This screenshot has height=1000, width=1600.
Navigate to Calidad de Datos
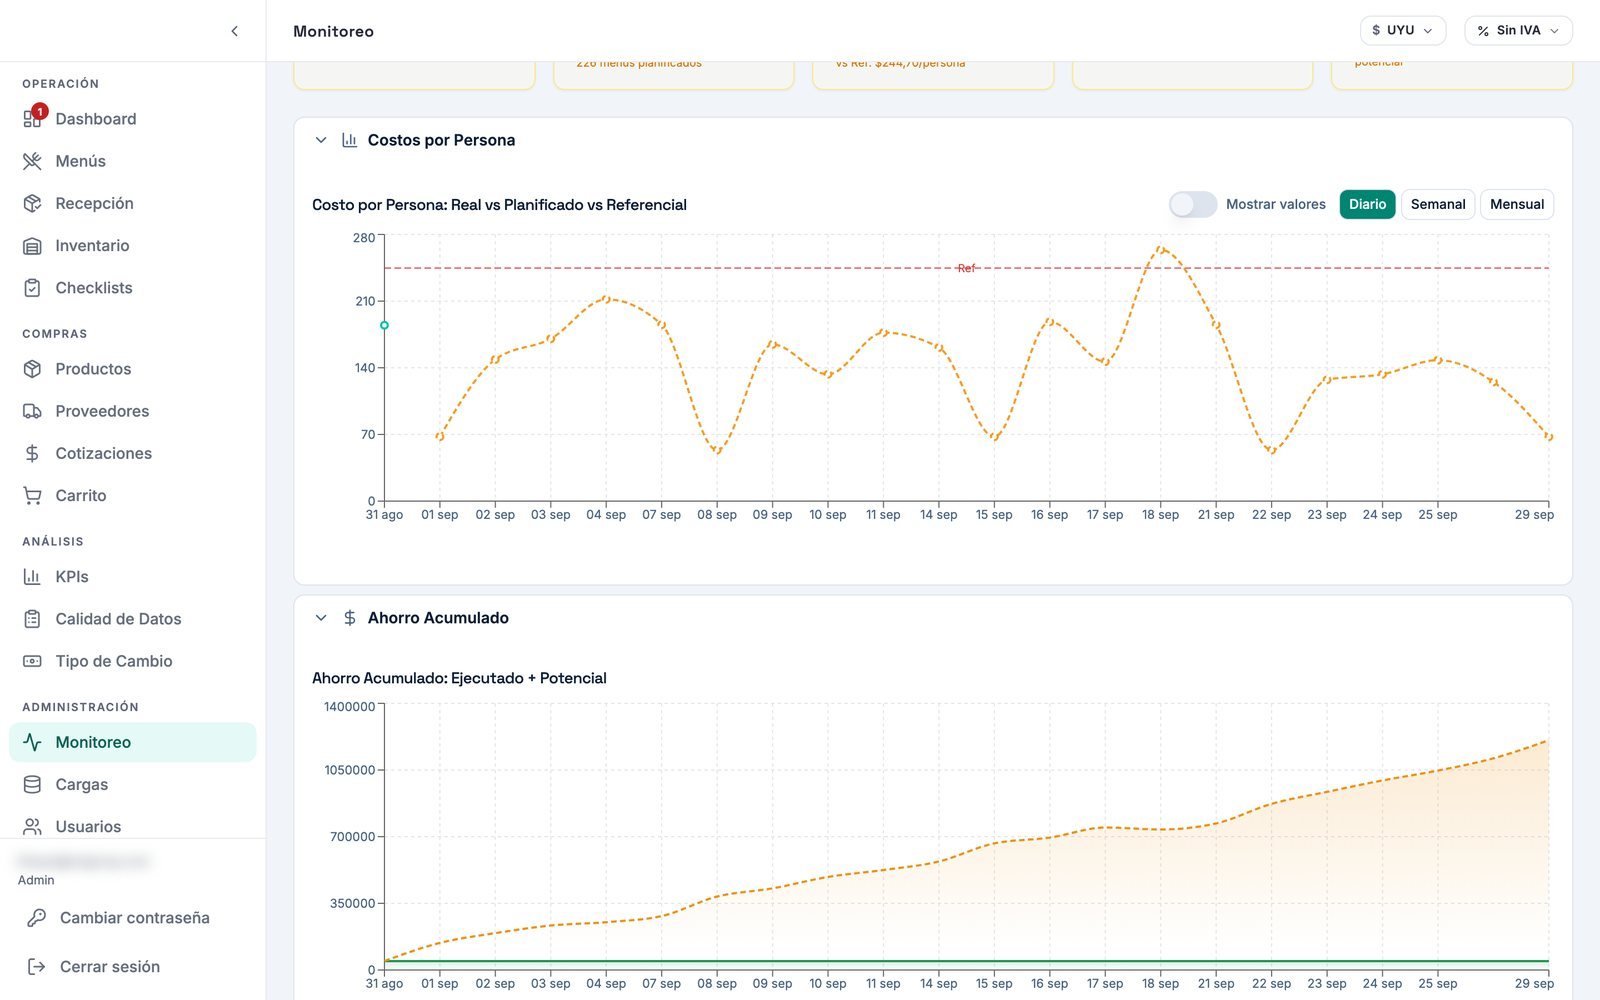click(133, 619)
